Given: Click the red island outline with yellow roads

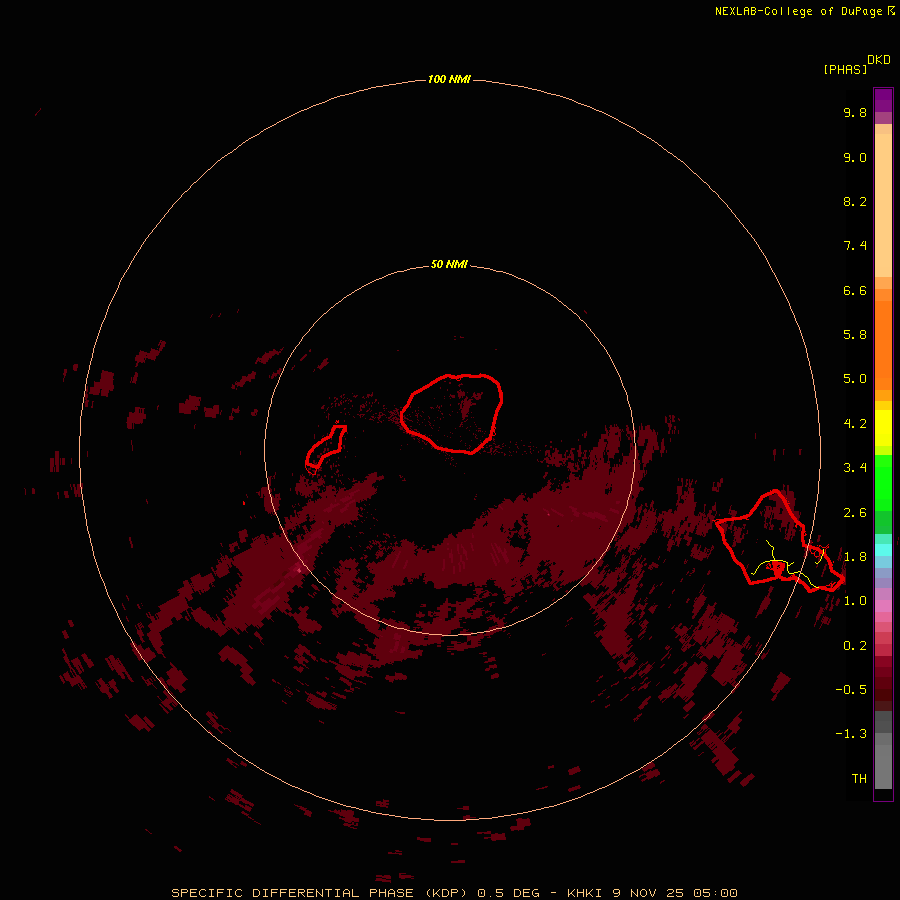Looking at the screenshot, I should coord(779,542).
